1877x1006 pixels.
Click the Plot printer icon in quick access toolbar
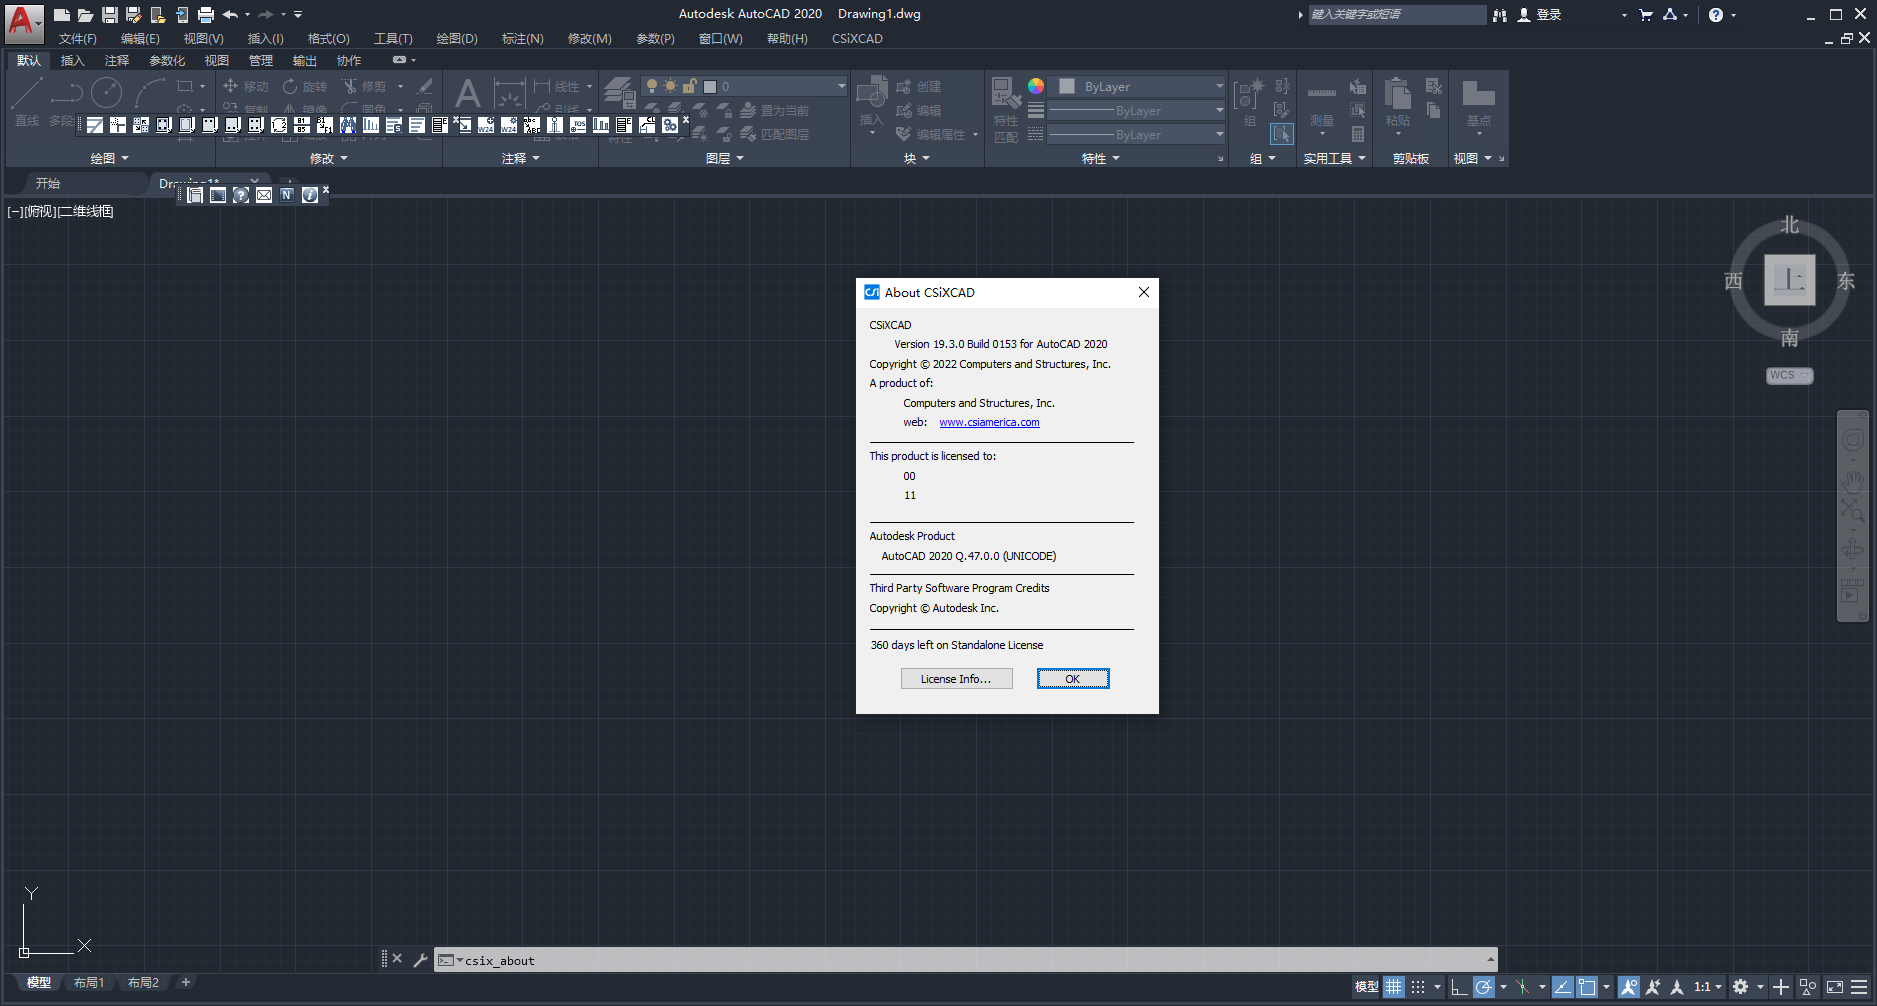pyautogui.click(x=206, y=14)
